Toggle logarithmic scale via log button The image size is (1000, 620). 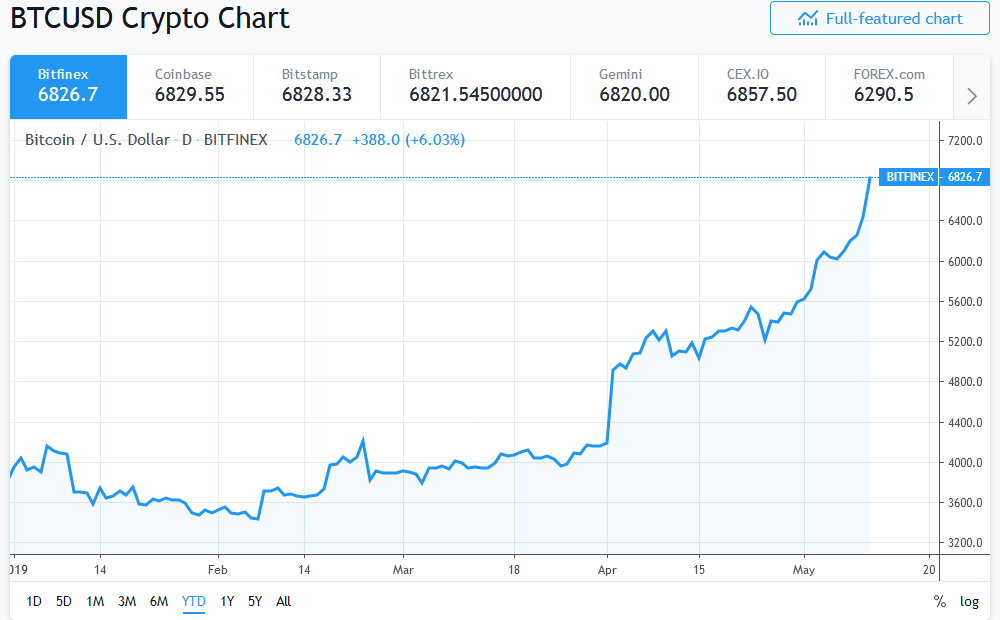point(968,601)
